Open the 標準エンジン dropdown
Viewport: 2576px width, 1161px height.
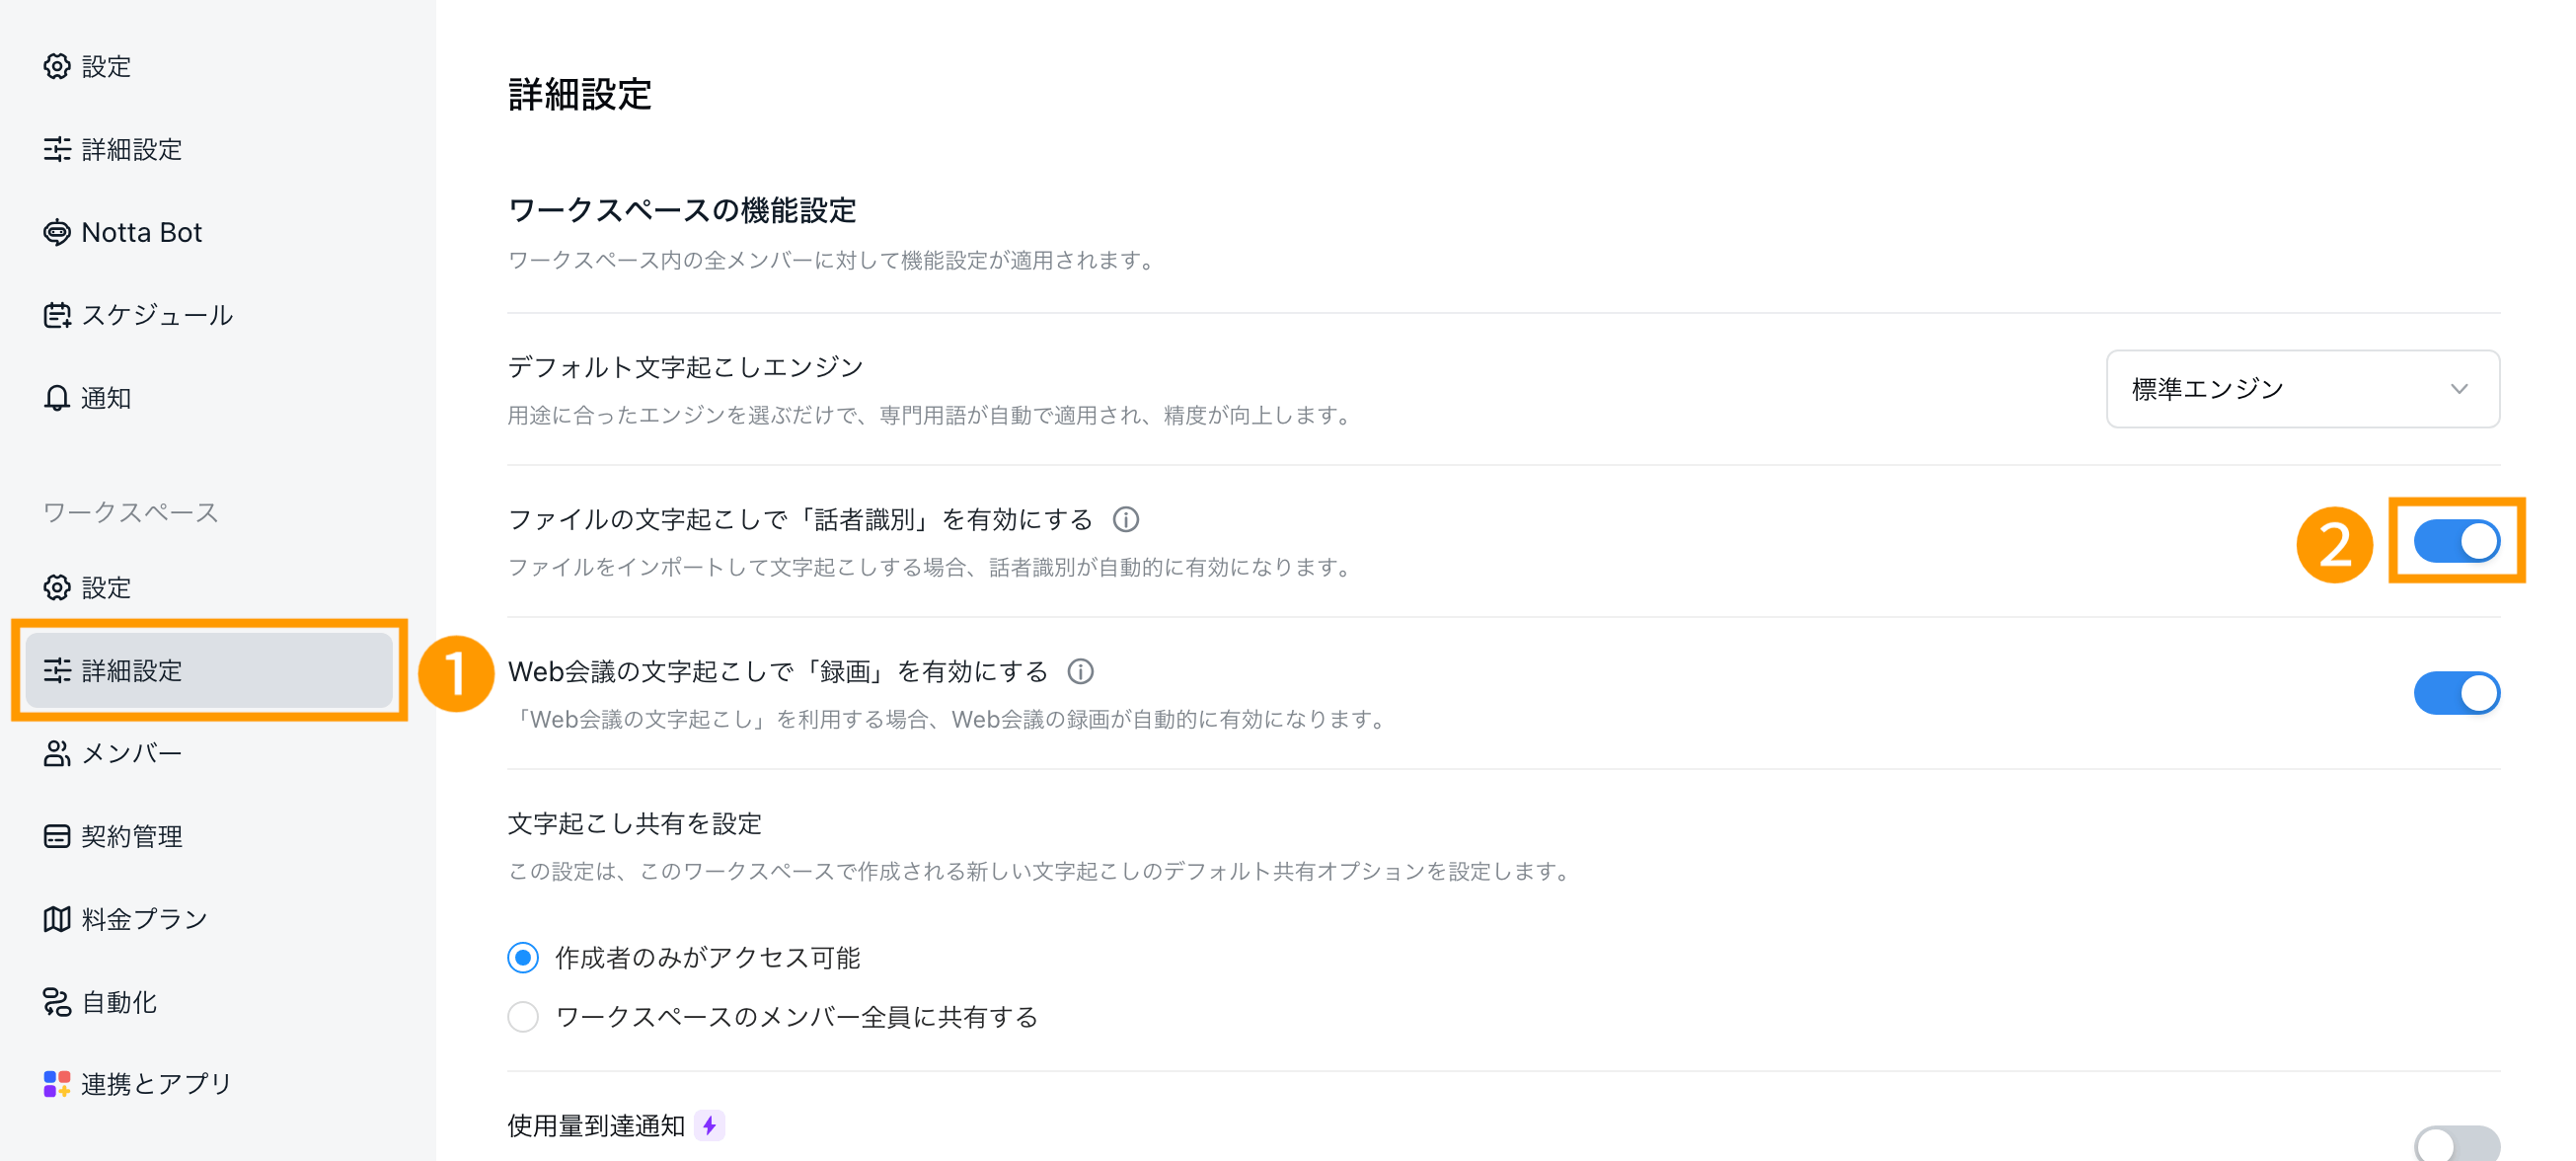pyautogui.click(x=2302, y=389)
